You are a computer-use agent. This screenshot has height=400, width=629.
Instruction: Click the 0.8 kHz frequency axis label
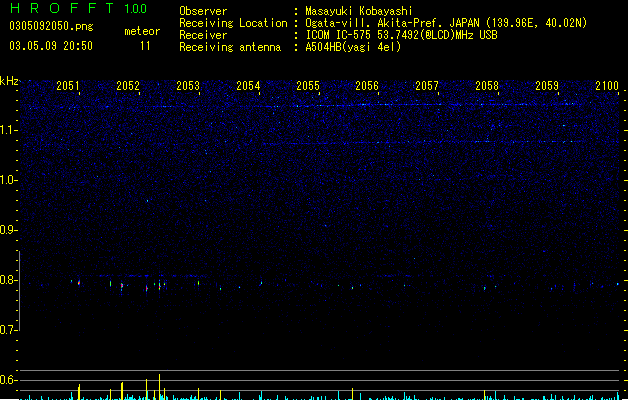click(8, 280)
